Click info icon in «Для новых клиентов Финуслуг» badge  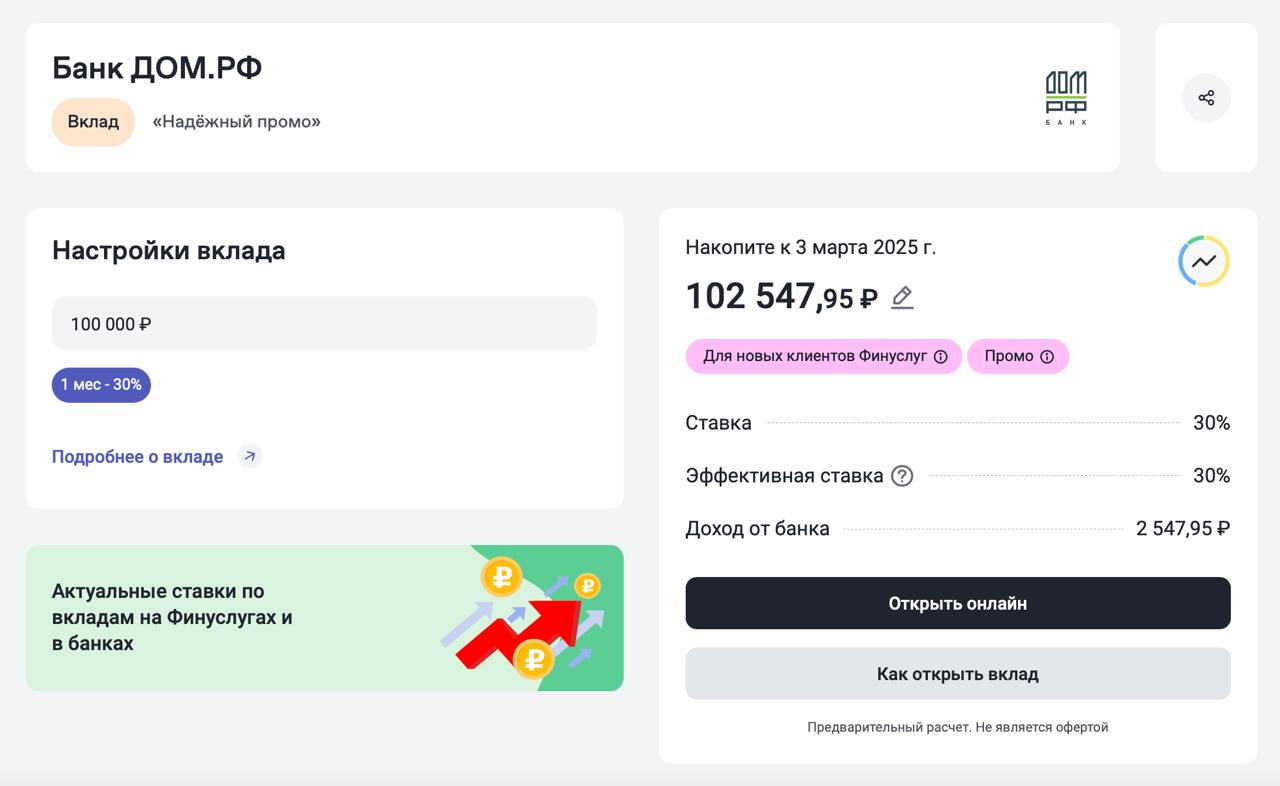tap(940, 357)
